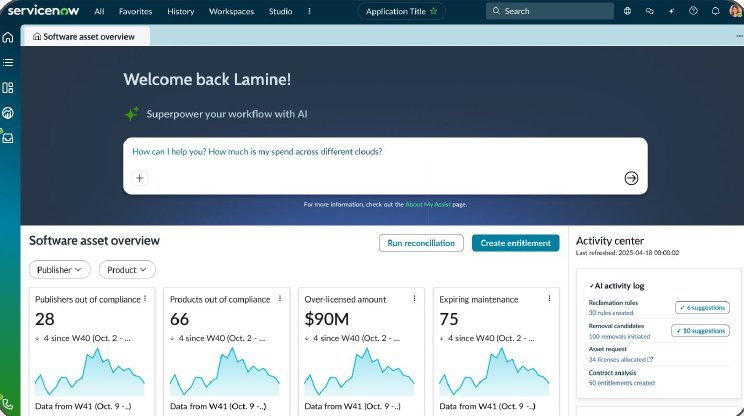Click the Publishers out of compliance trend chart

tap(90, 372)
